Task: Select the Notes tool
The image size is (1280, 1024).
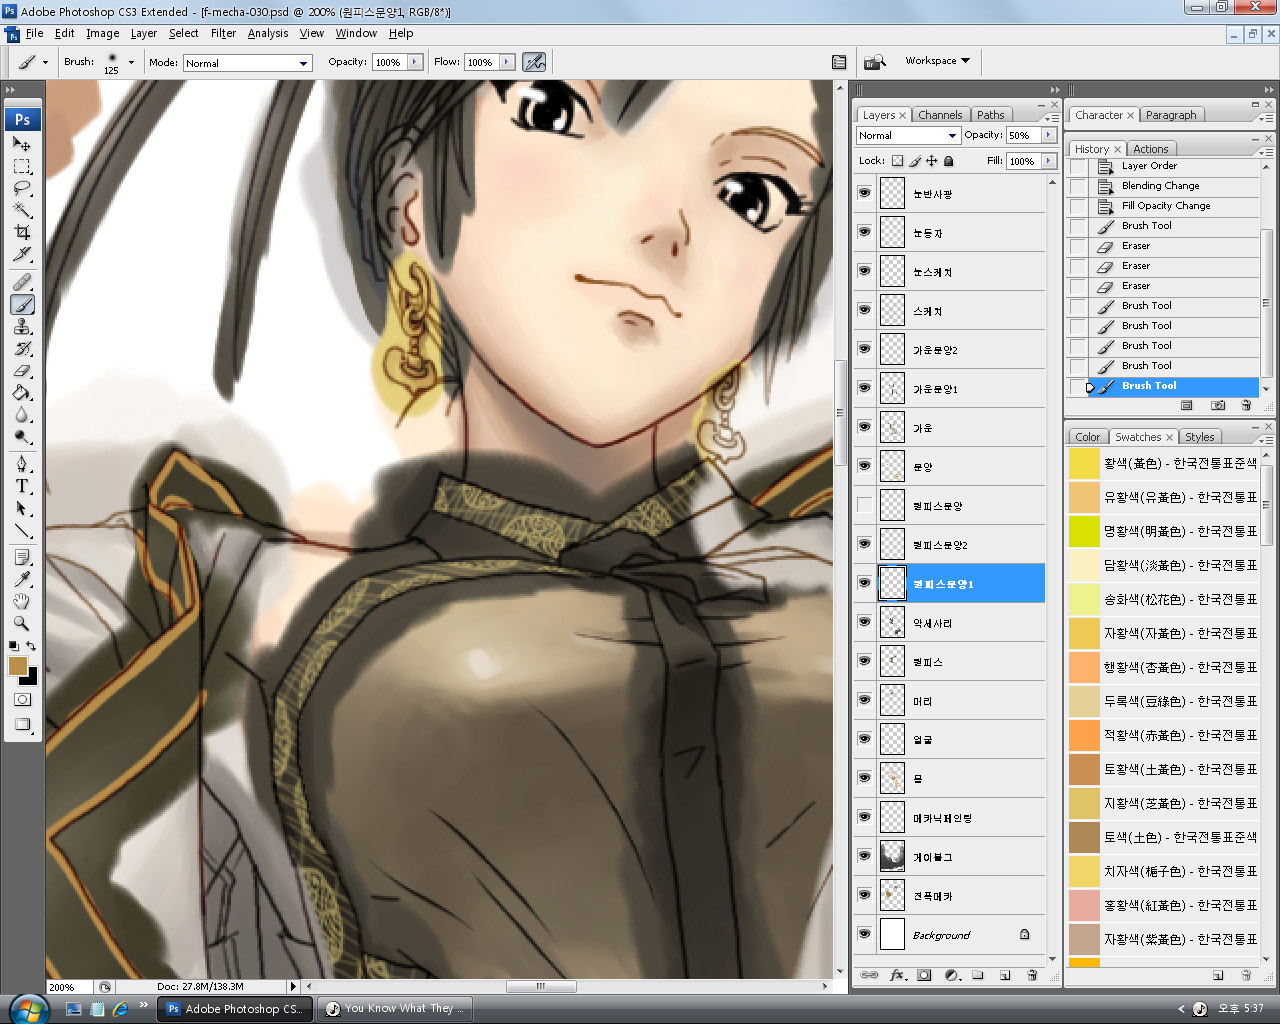Action: 22,557
